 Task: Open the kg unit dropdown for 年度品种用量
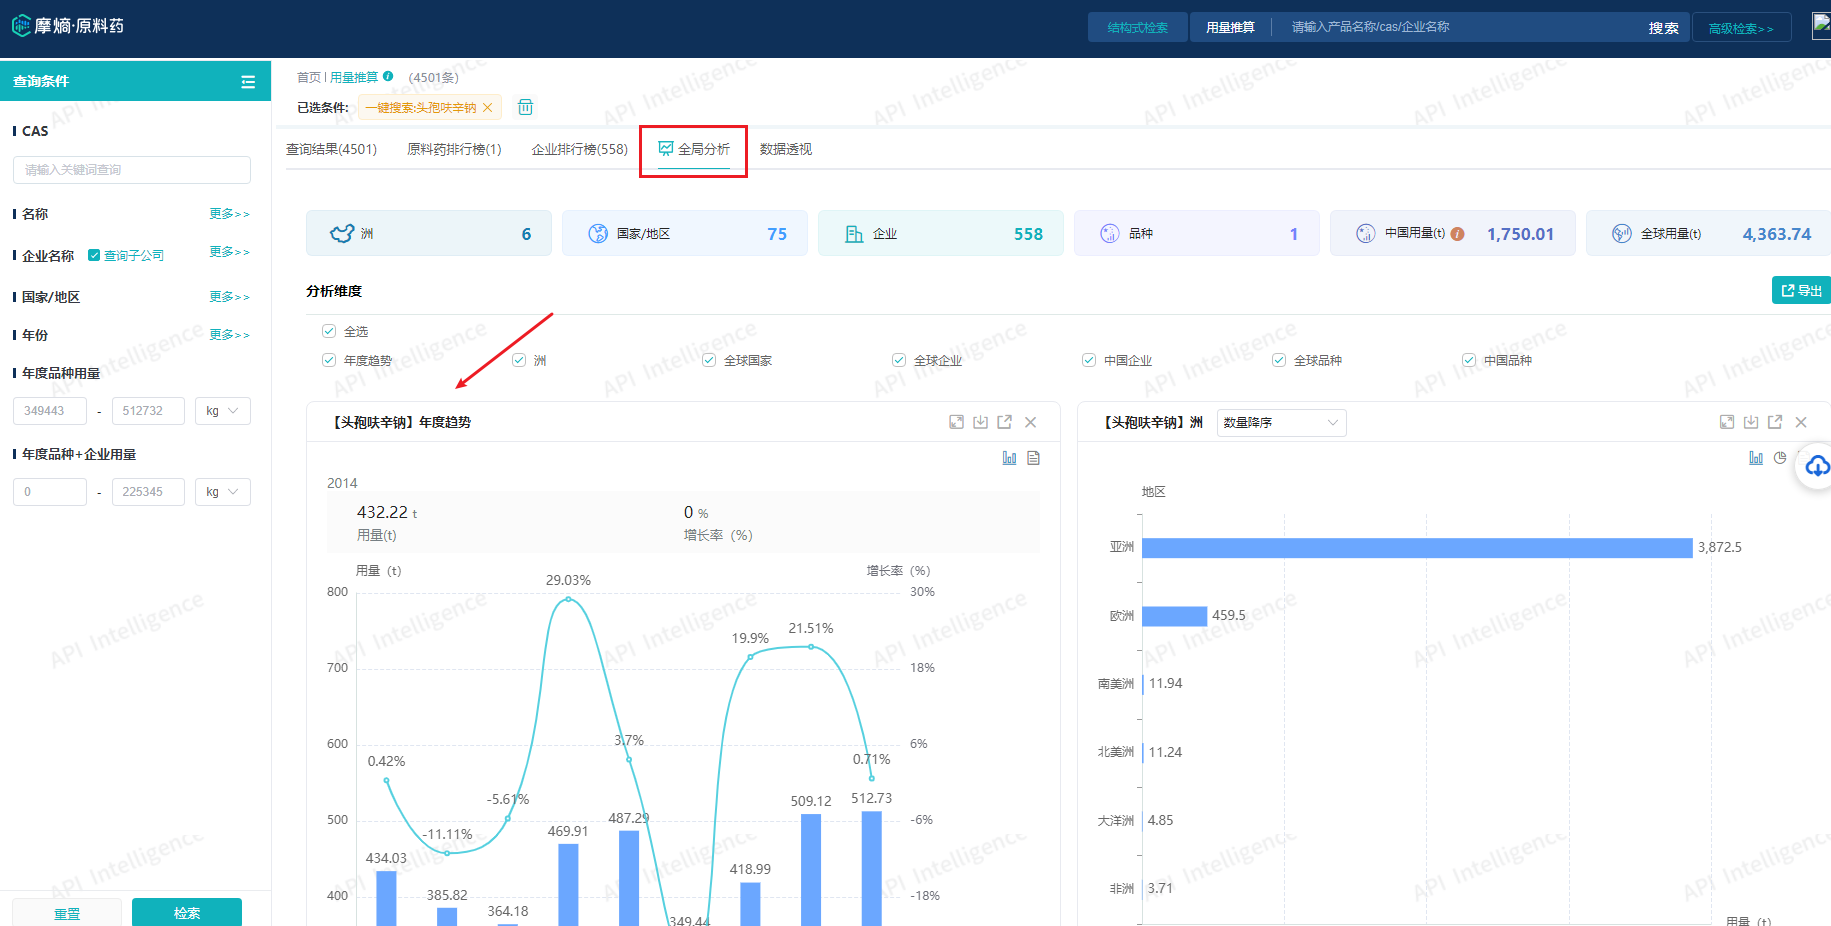[x=222, y=411]
